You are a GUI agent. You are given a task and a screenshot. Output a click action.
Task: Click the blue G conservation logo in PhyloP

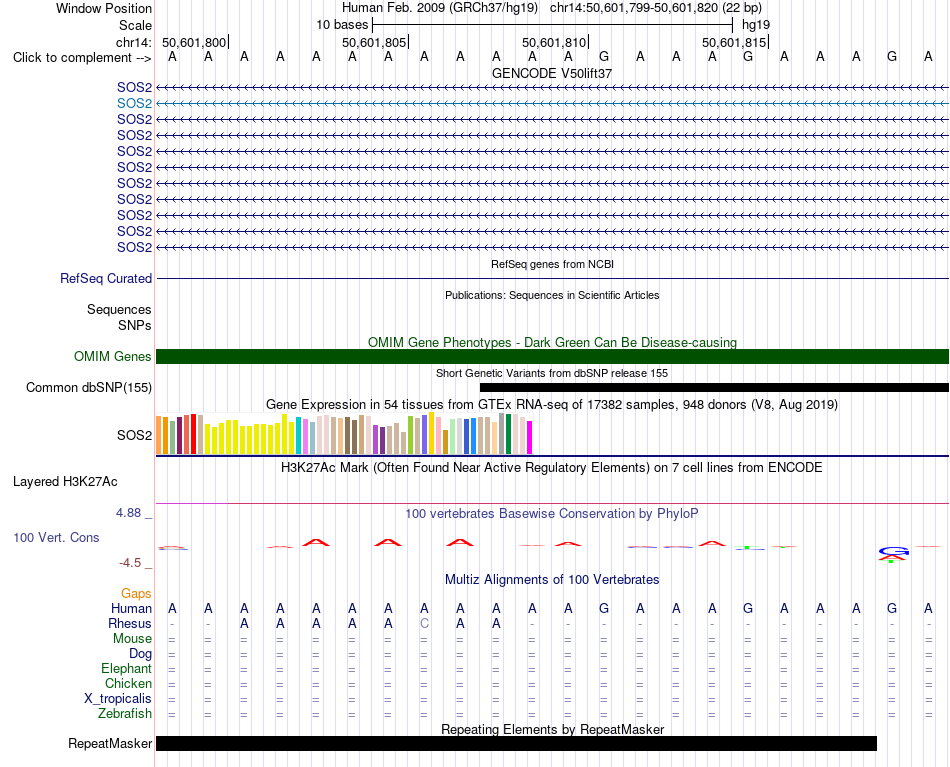tap(894, 551)
